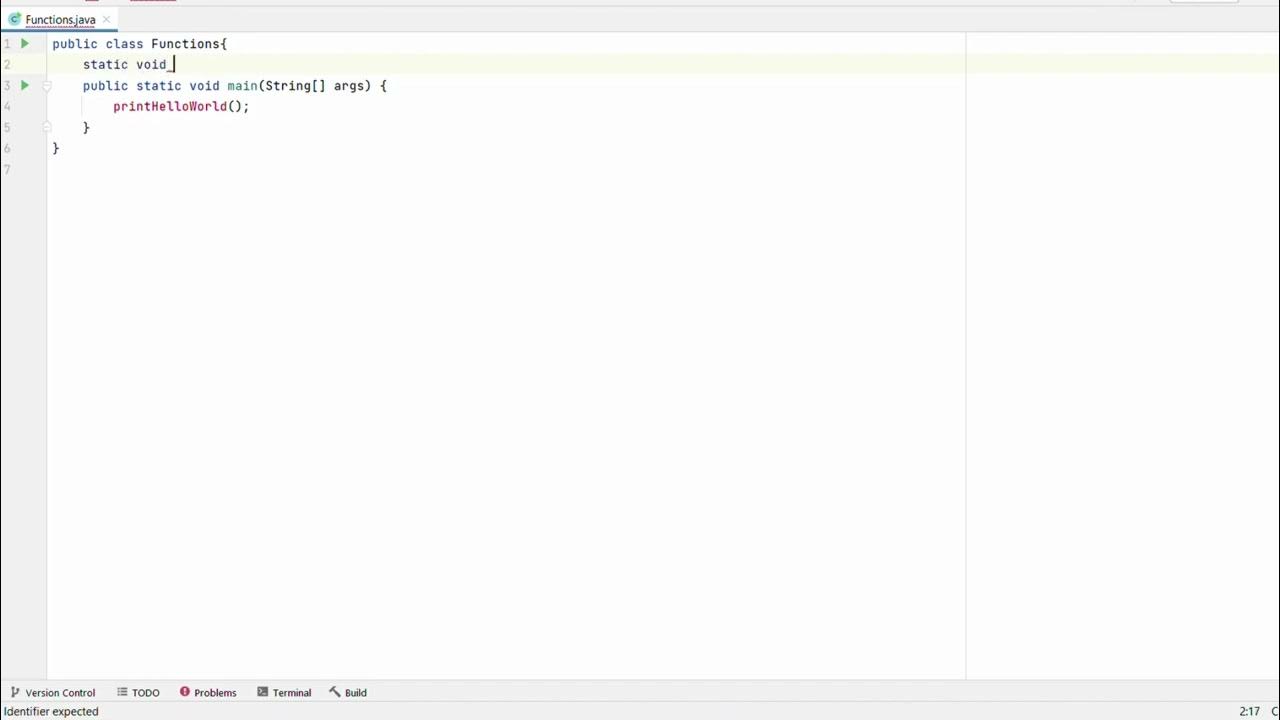Click the closing brace on line 6
This screenshot has height=720, width=1280.
coord(56,148)
